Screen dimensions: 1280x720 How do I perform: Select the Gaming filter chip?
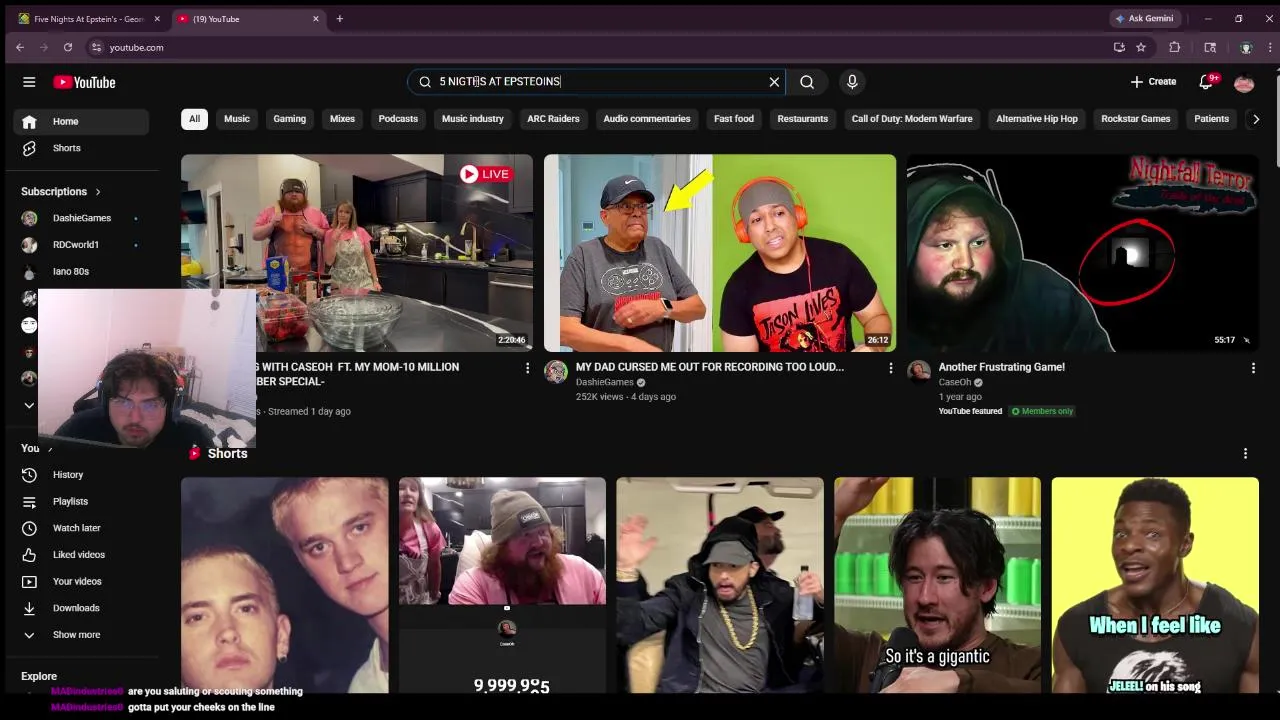(x=290, y=119)
